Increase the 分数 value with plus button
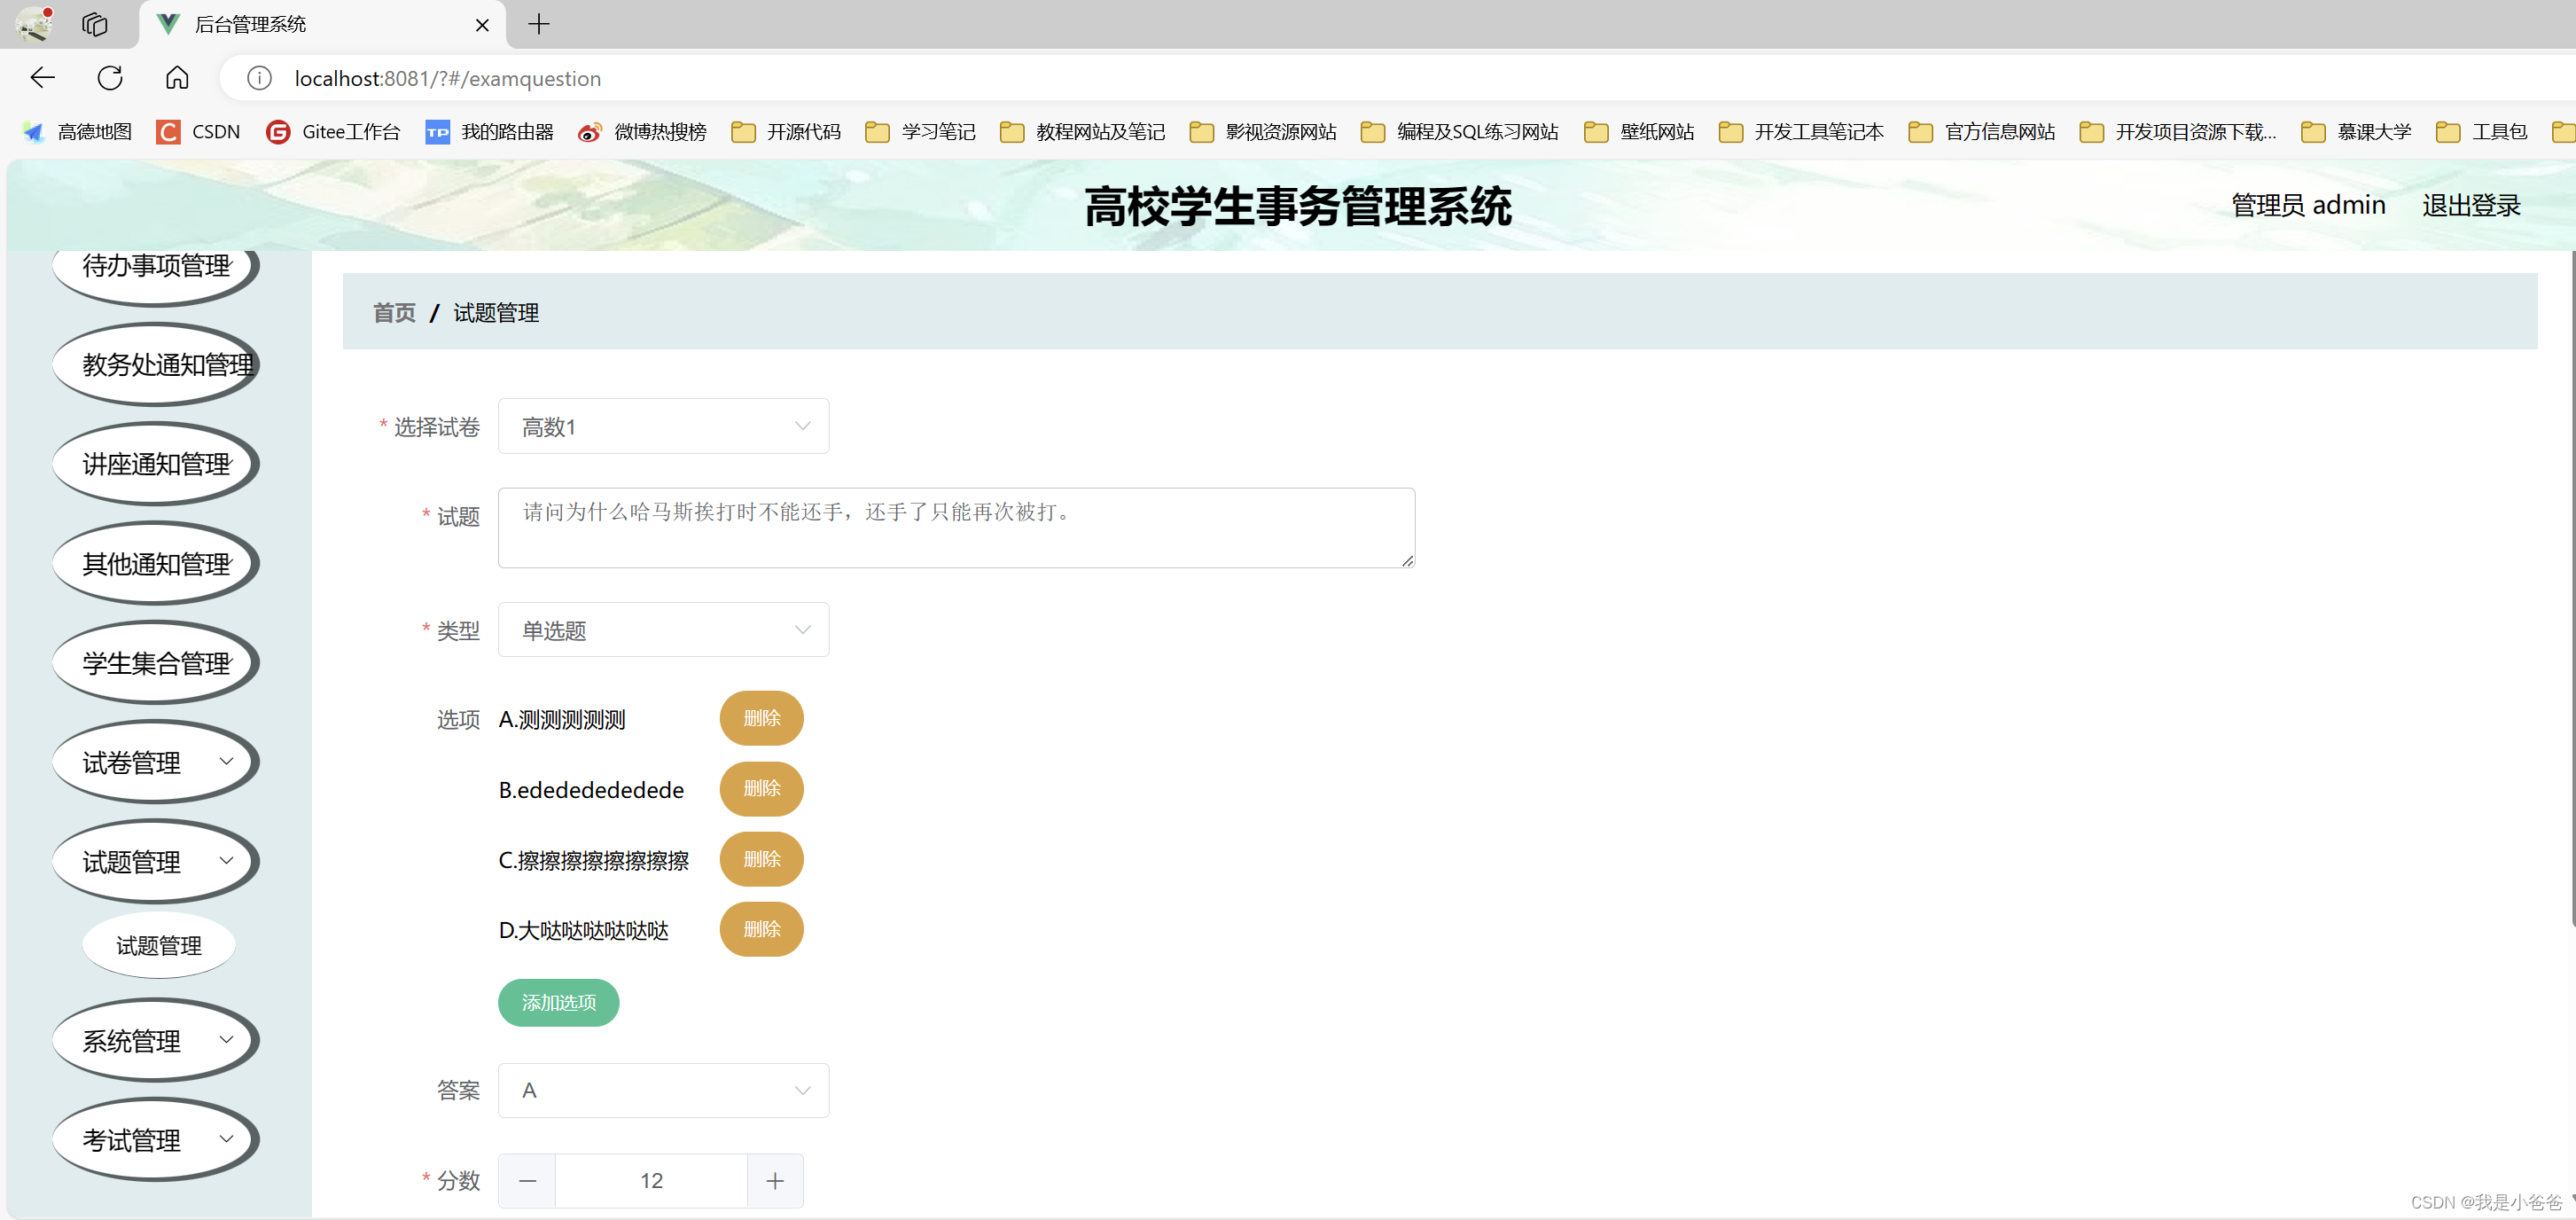 [x=775, y=1181]
